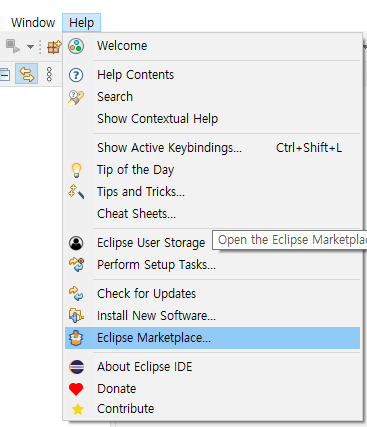Viewport: 367px width, 427px height.
Task: Click the New package toolbar icon
Action: tap(55, 47)
